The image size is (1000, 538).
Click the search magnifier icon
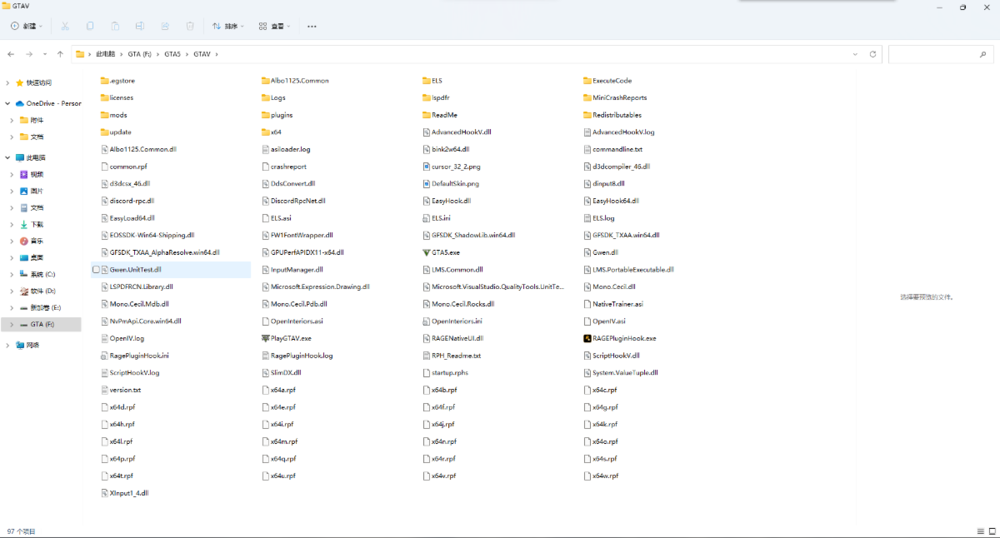(983, 54)
